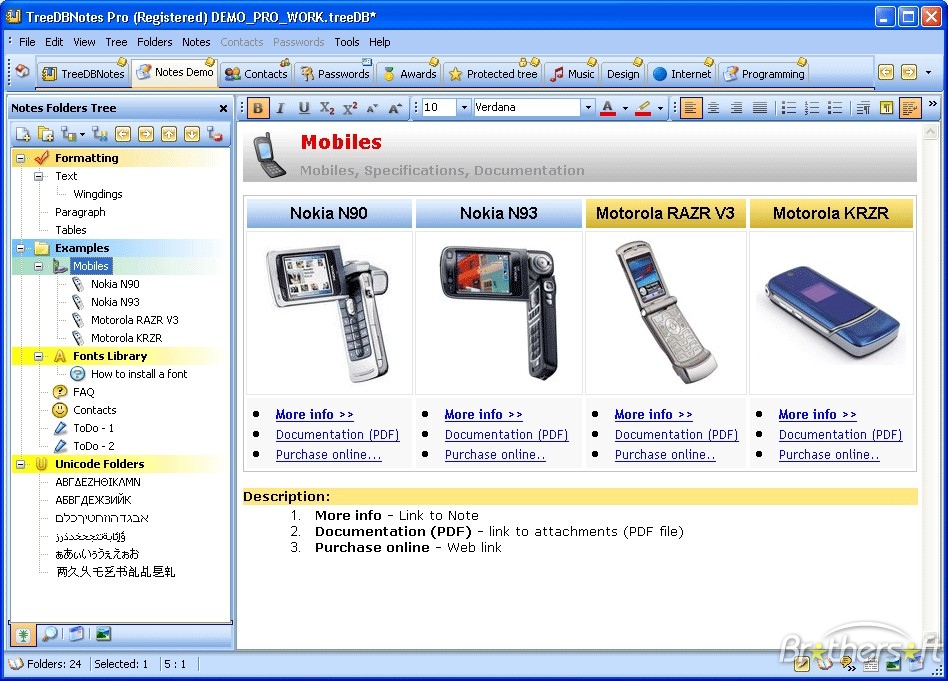Increase font size with grow icon
This screenshot has width=948, height=681.
395,108
